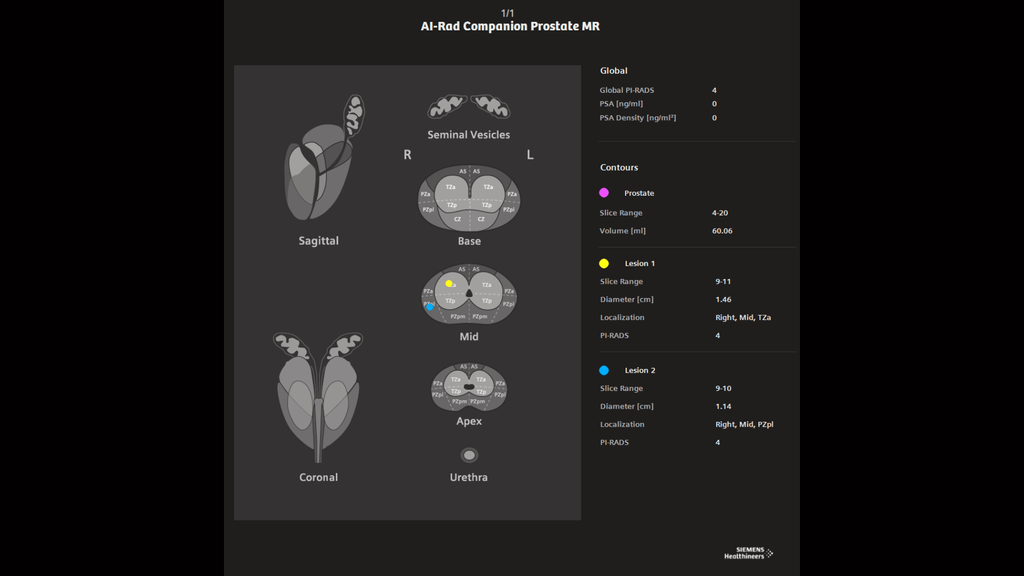
Task: Click the AI-Rad Companion Prostate MR title
Action: [x=512, y=26]
